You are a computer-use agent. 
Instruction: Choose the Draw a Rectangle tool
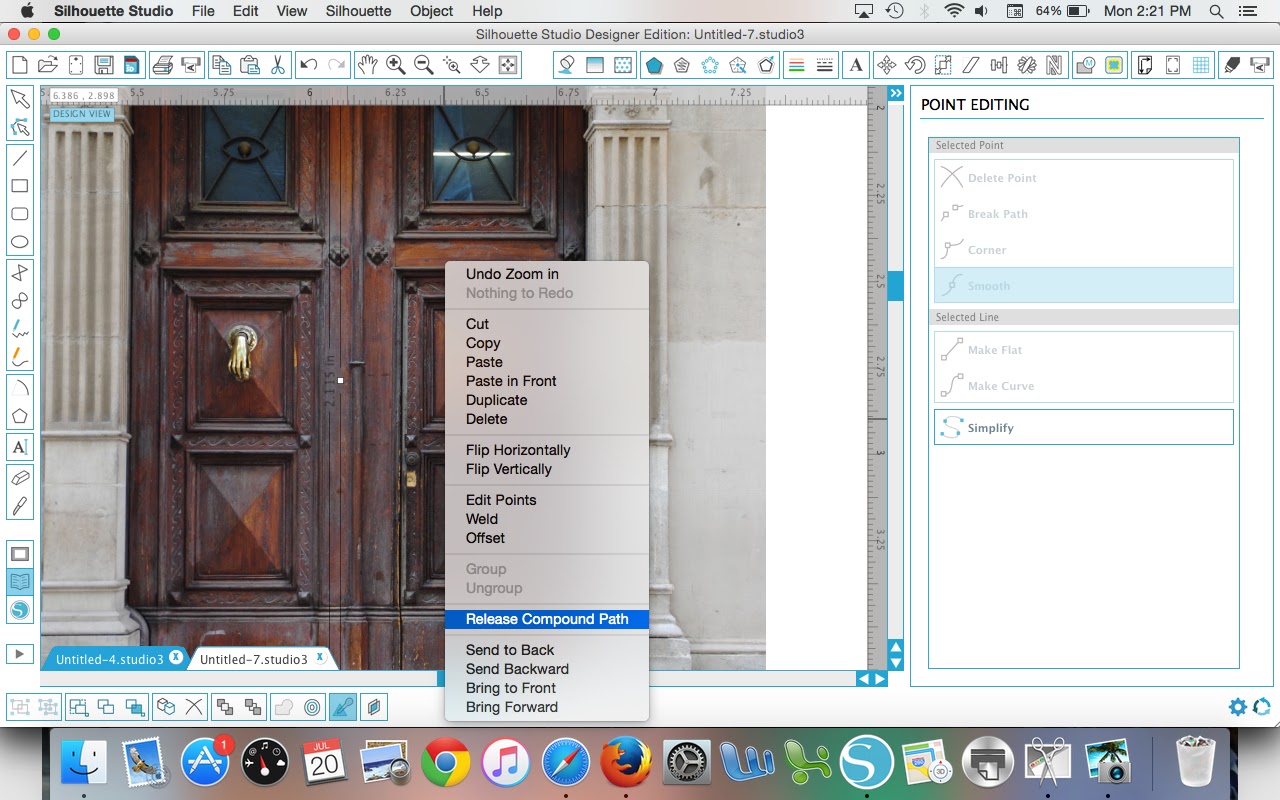coord(19,185)
